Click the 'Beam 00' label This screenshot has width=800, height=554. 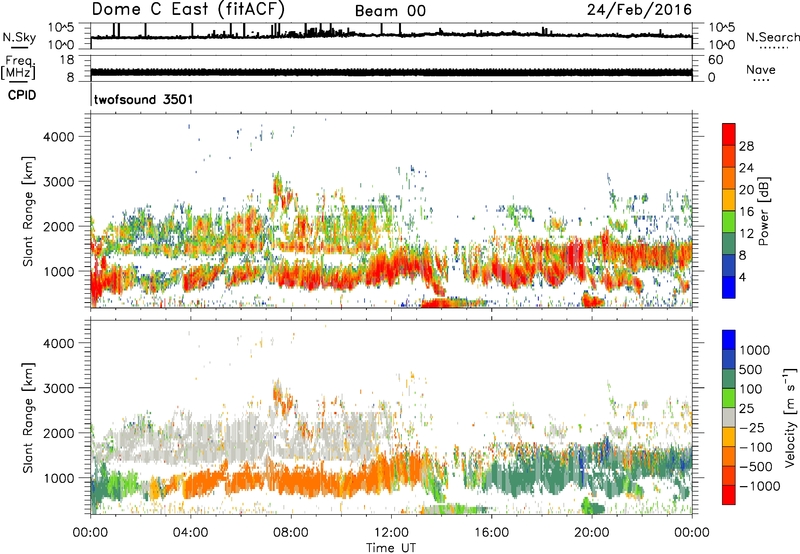[x=390, y=11]
